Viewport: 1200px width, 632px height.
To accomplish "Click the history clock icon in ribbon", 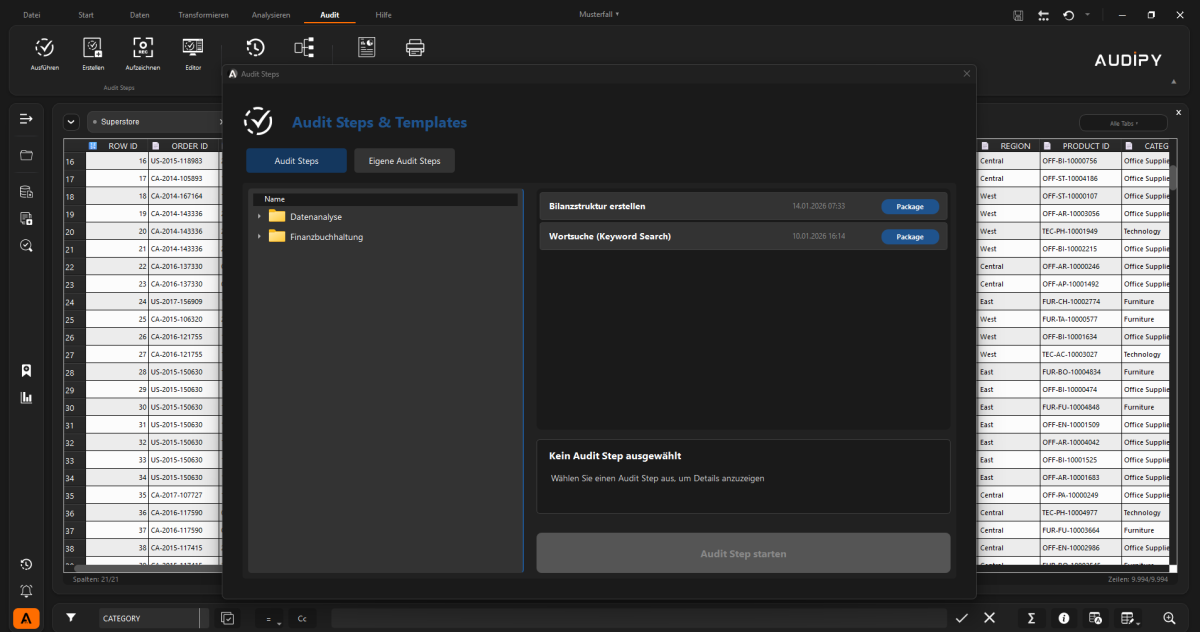I will 255,48.
